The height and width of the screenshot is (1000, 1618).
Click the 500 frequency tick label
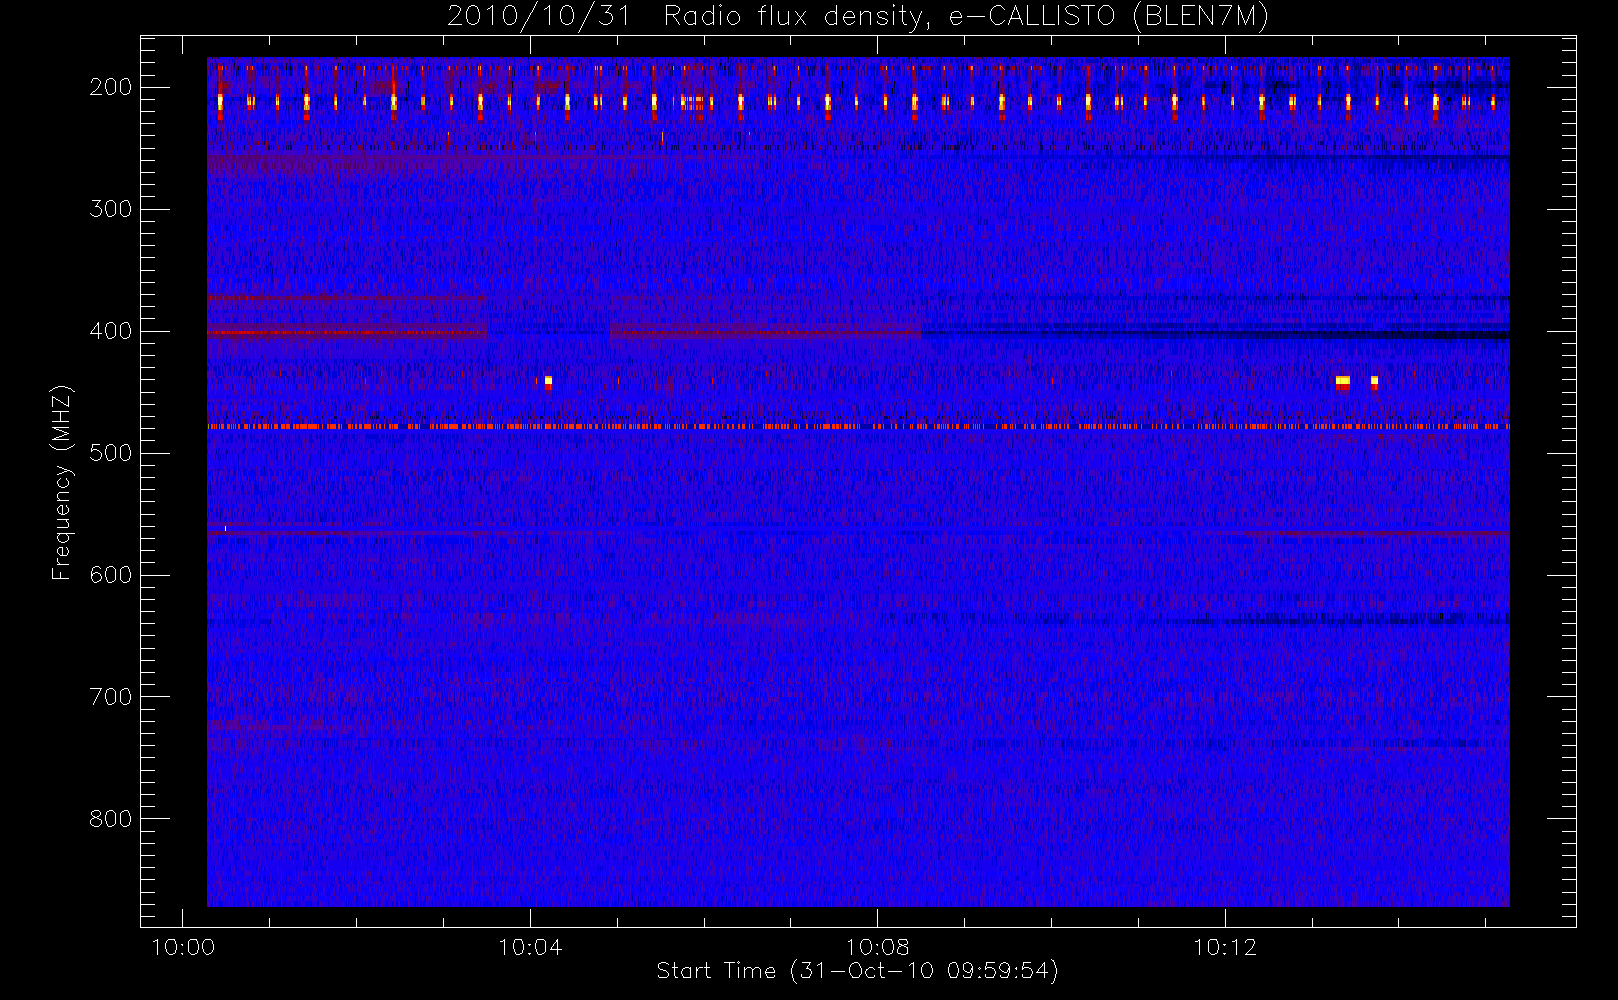(111, 454)
